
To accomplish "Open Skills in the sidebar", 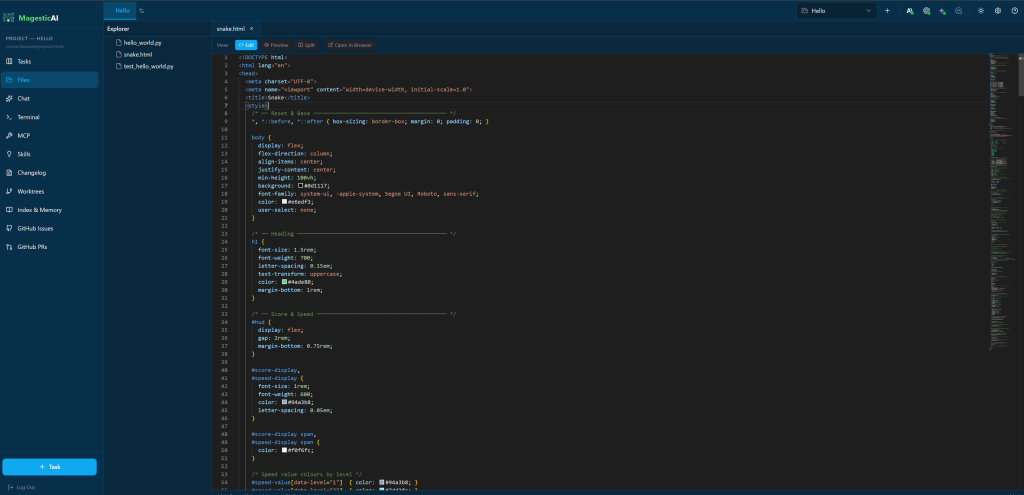I will (49, 154).
